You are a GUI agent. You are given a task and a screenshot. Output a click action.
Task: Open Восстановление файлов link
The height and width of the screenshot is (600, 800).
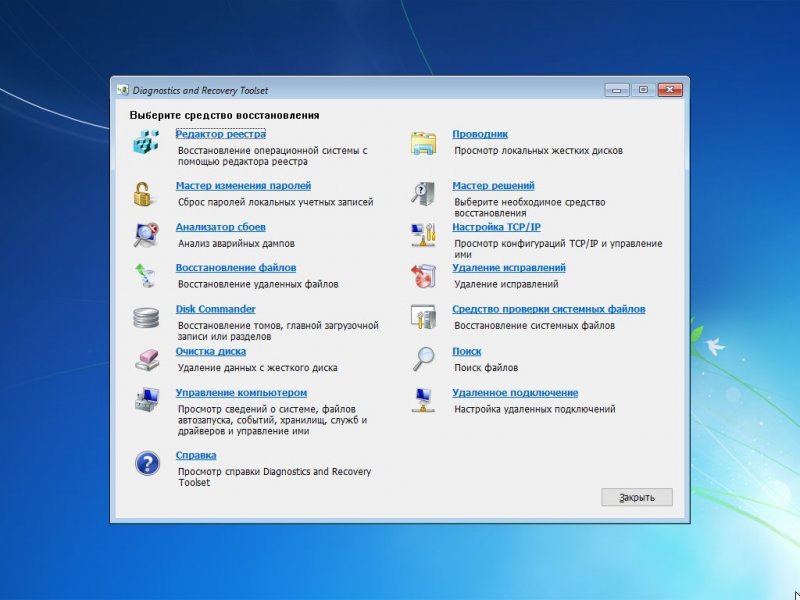pos(236,268)
